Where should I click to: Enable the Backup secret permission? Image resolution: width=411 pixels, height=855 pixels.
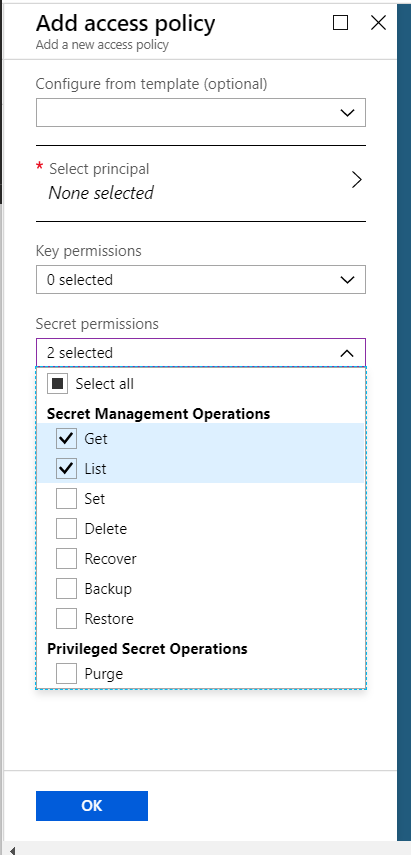[x=67, y=588]
